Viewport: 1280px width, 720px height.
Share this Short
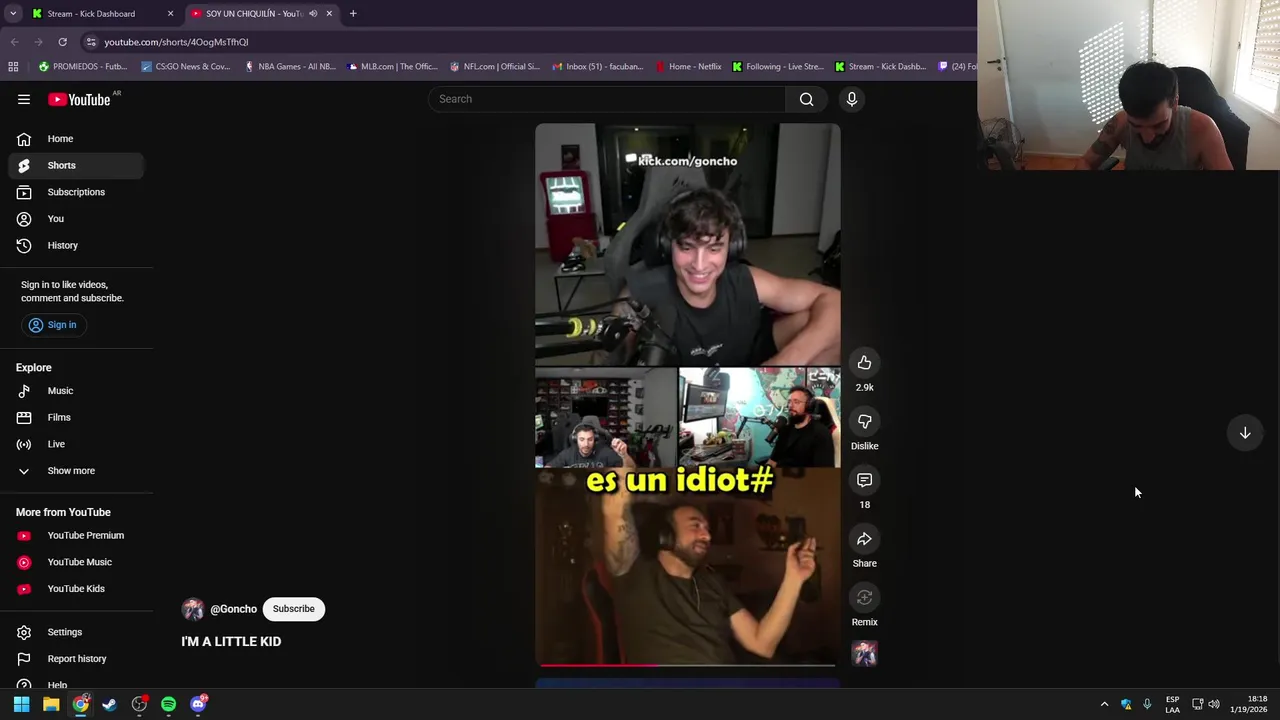pos(864,540)
